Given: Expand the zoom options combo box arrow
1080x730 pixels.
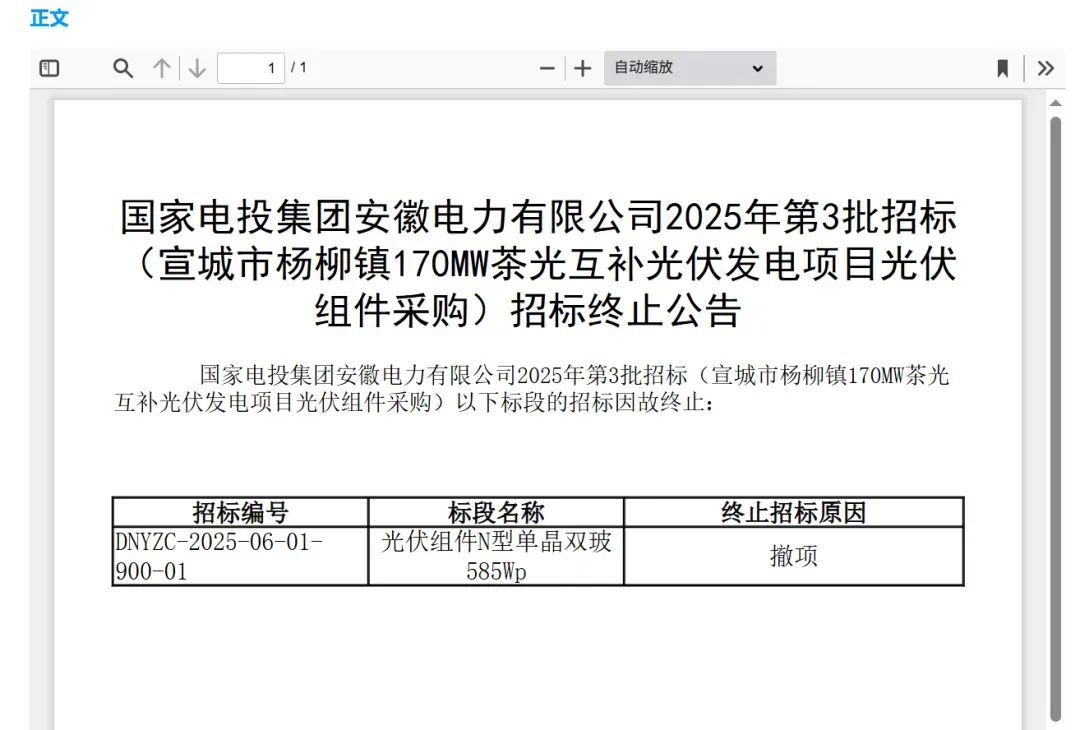Looking at the screenshot, I should pyautogui.click(x=758, y=68).
